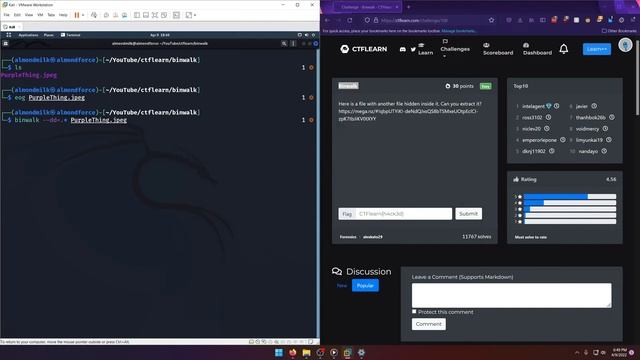Click VMware manage snapshots icon
Image resolution: width=640 pixels, height=360 pixels.
pyautogui.click(x=124, y=15)
